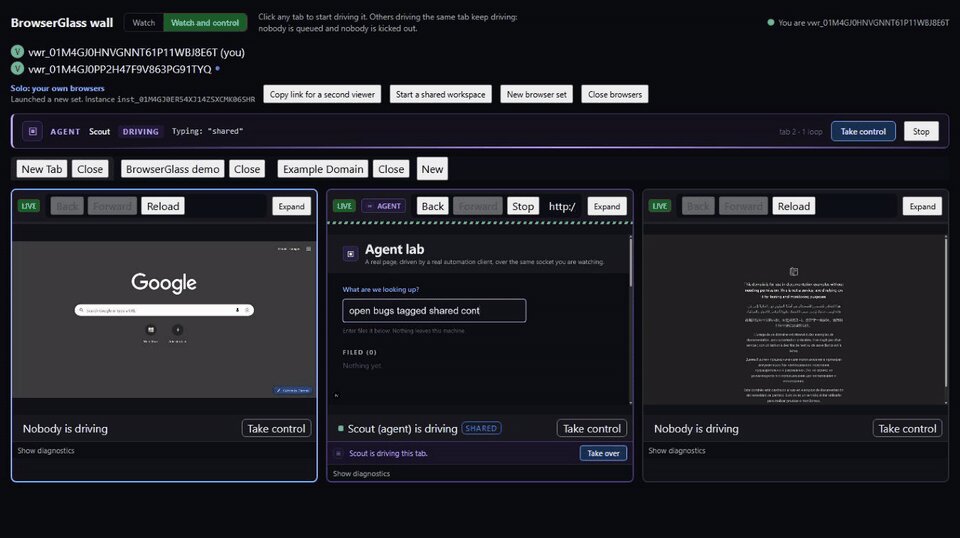Close the New Tab tab
Screen dimensions: 960x538
click(90, 169)
